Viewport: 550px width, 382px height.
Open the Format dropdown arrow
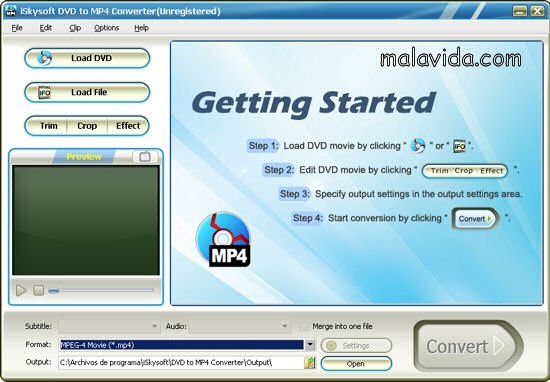click(x=310, y=345)
